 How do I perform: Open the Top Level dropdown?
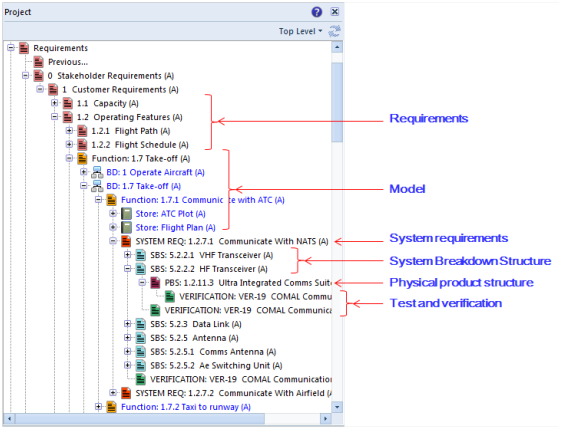[x=301, y=31]
